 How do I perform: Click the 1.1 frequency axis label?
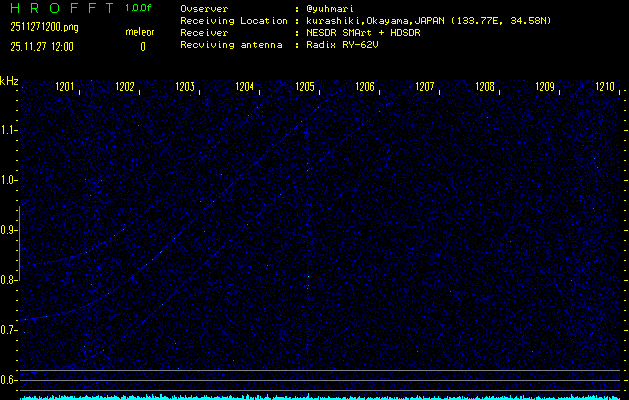click(9, 130)
